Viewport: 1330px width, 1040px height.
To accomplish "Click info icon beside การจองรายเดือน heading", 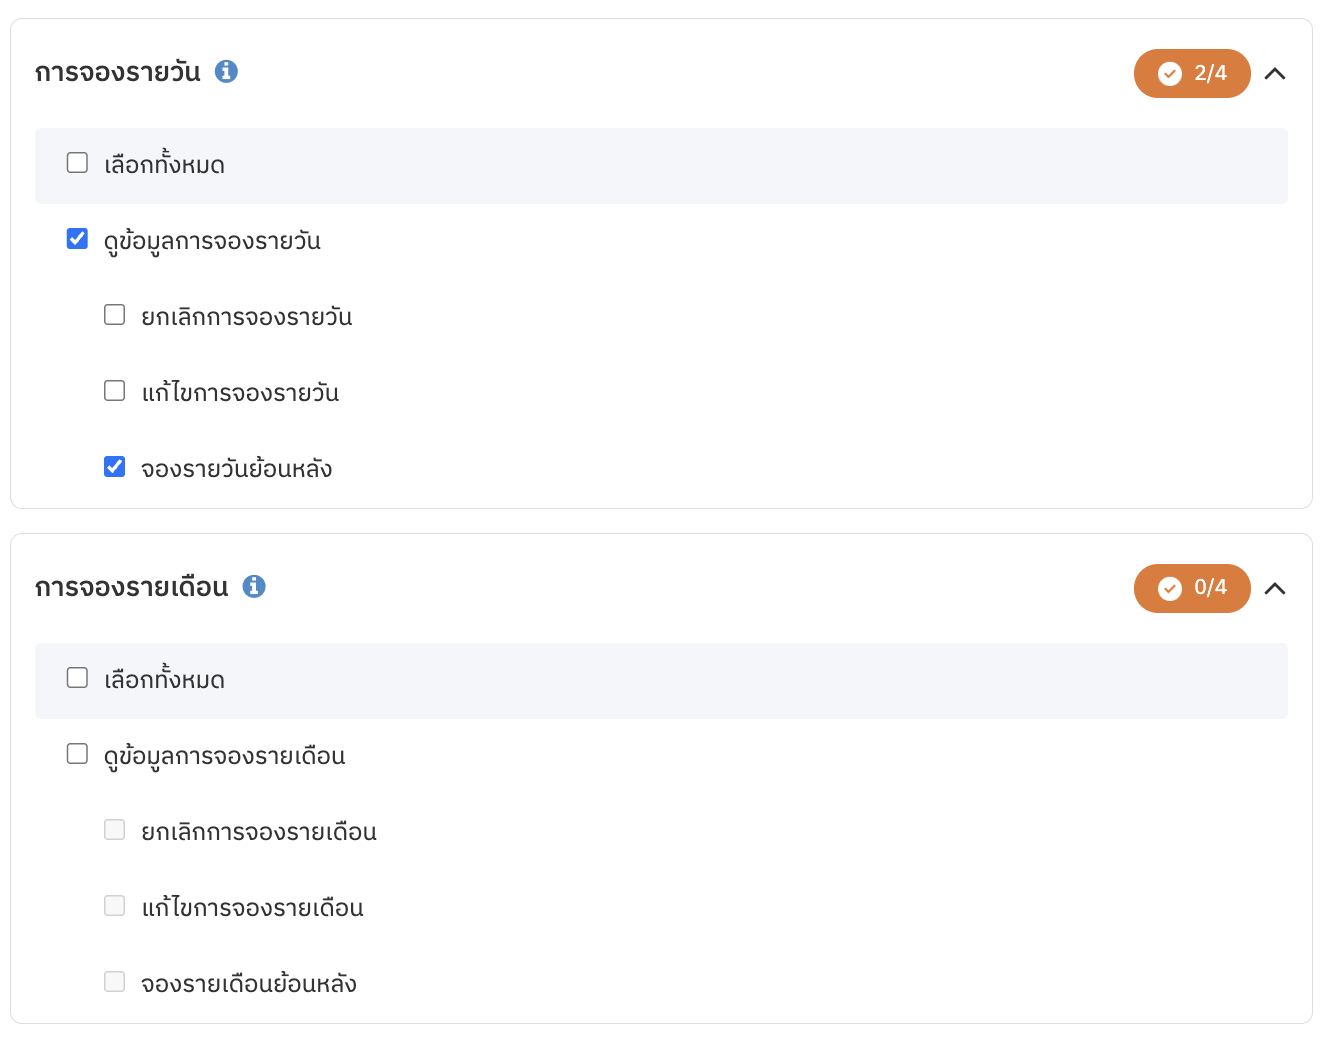I will tap(254, 587).
